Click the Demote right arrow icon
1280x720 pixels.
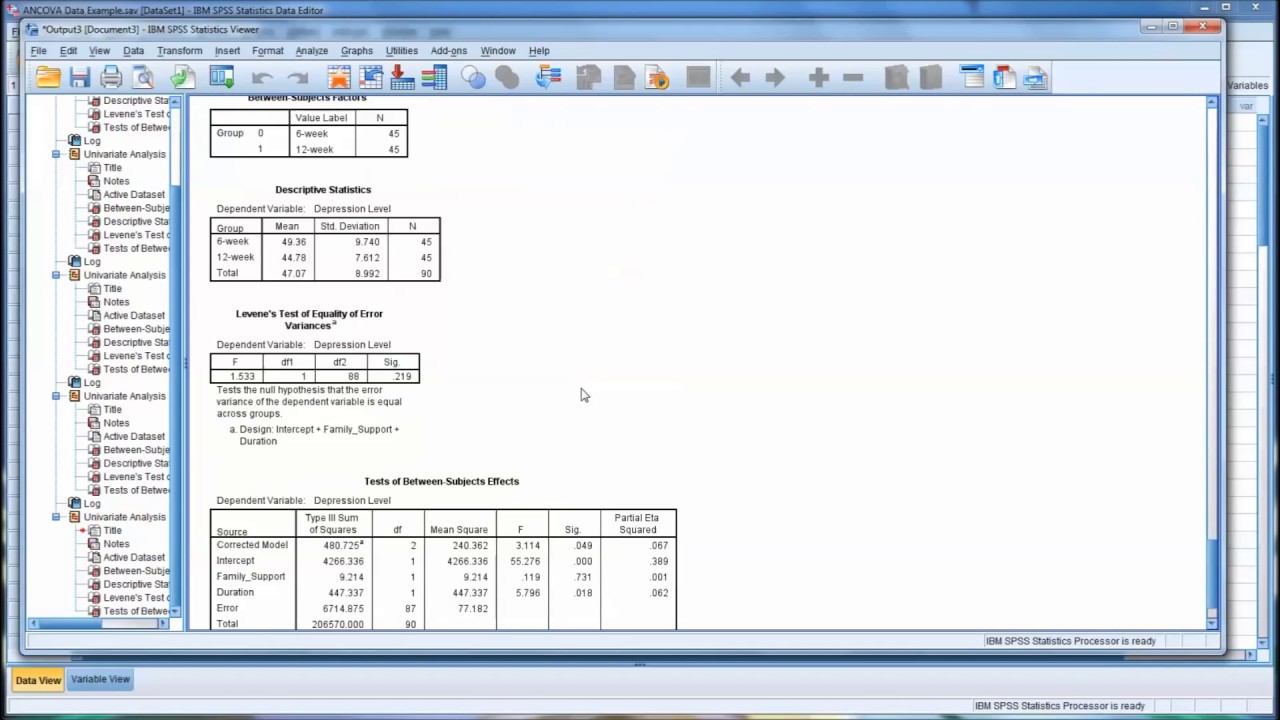(775, 78)
